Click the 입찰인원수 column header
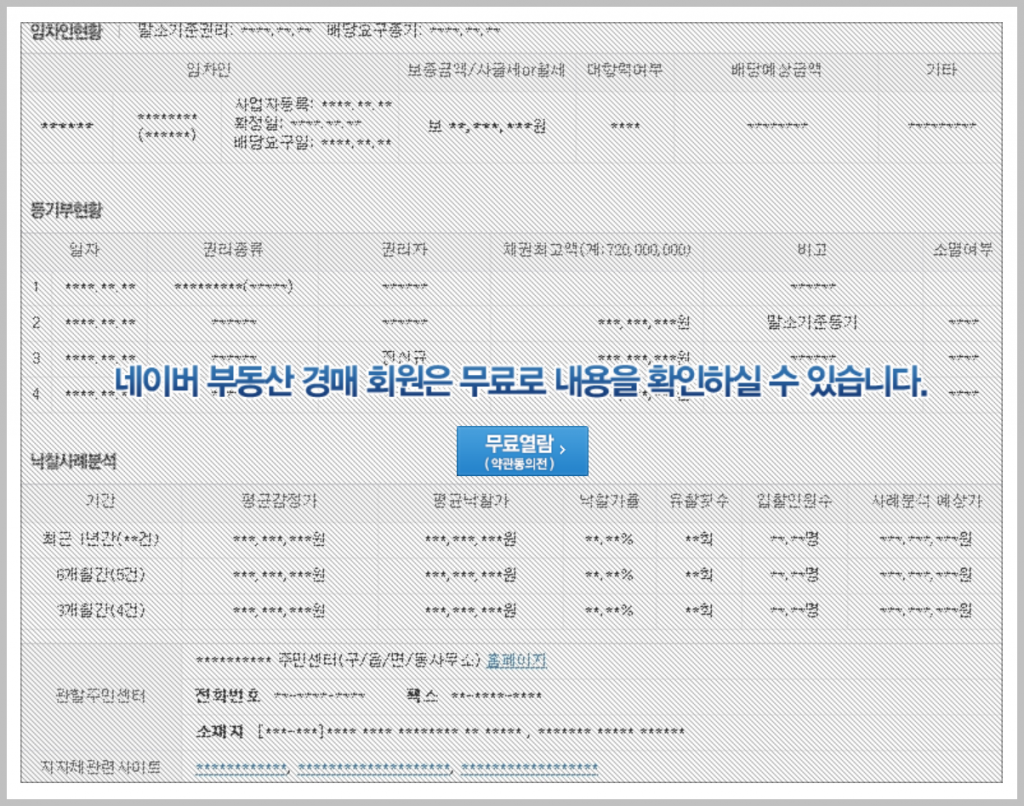The height and width of the screenshot is (806, 1024). (794, 501)
